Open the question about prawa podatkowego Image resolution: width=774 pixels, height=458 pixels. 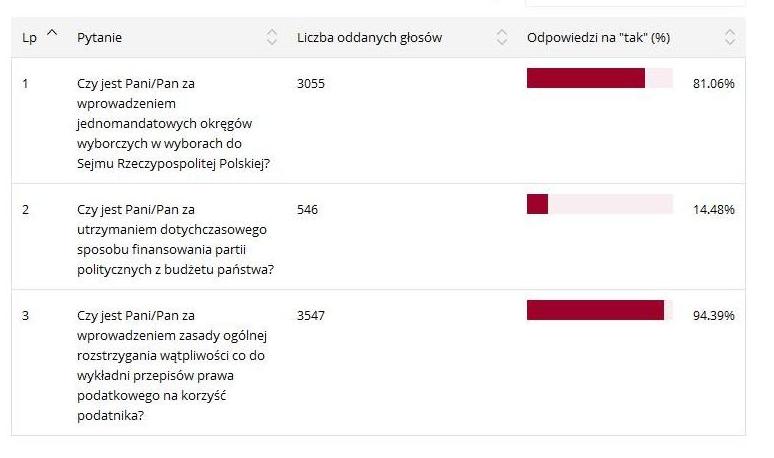[x=176, y=366]
